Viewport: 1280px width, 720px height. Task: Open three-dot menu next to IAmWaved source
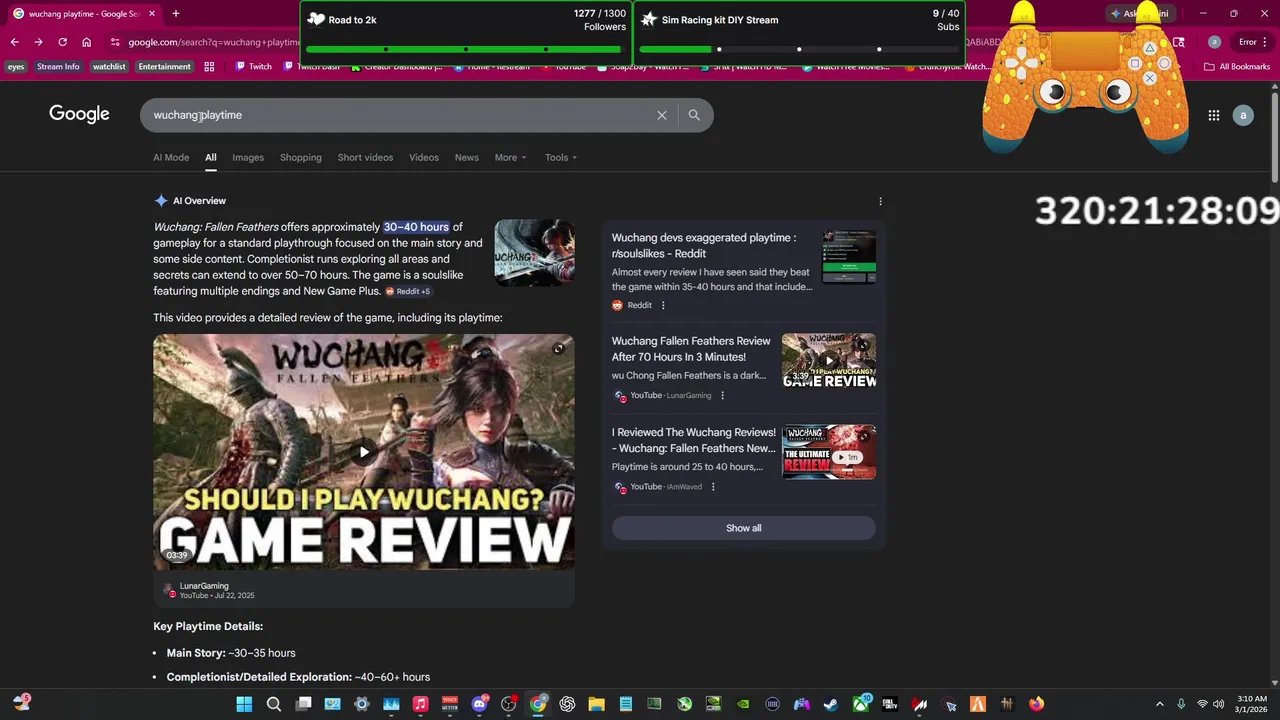coord(713,487)
